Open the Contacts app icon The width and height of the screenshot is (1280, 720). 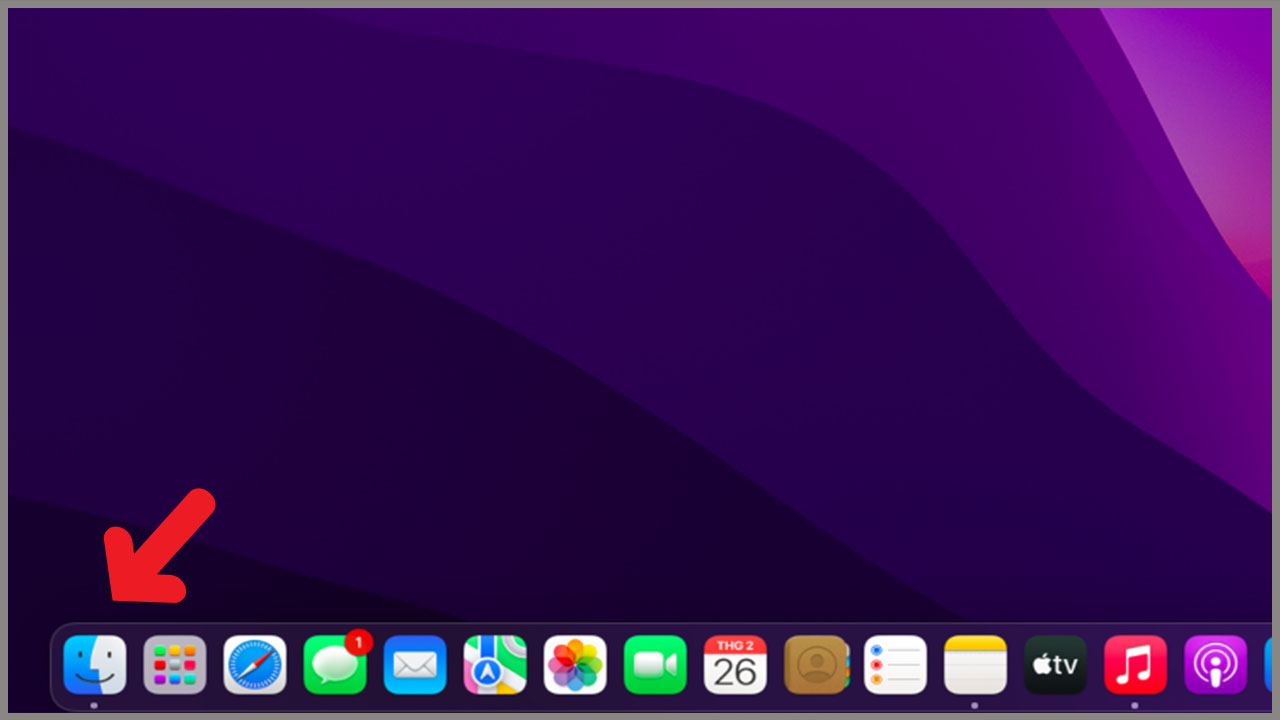(x=816, y=665)
